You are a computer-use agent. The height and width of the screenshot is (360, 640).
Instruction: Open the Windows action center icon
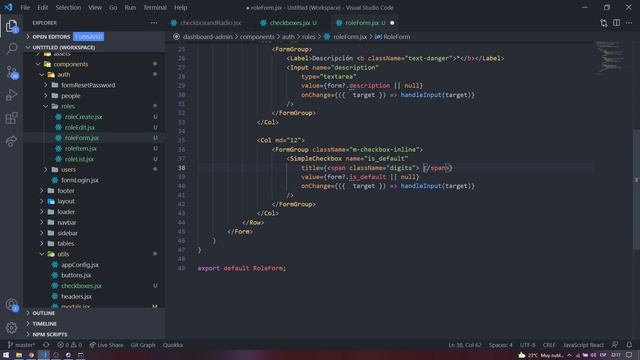(629, 355)
